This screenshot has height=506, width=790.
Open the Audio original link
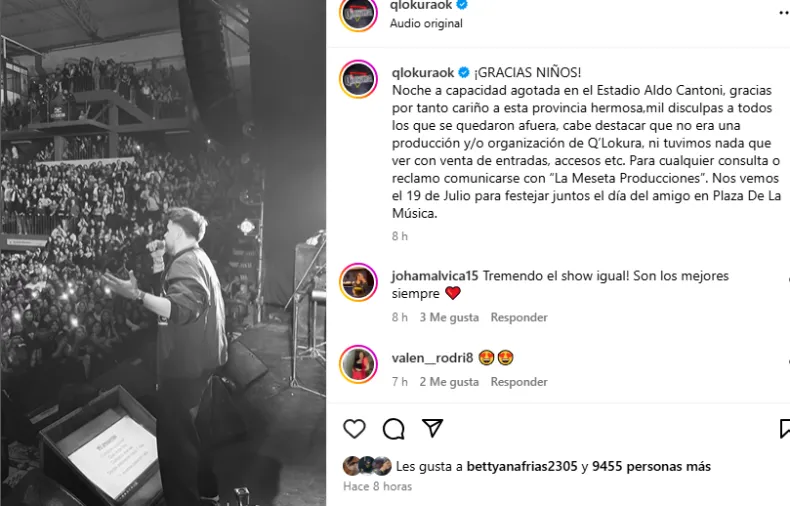pos(426,24)
